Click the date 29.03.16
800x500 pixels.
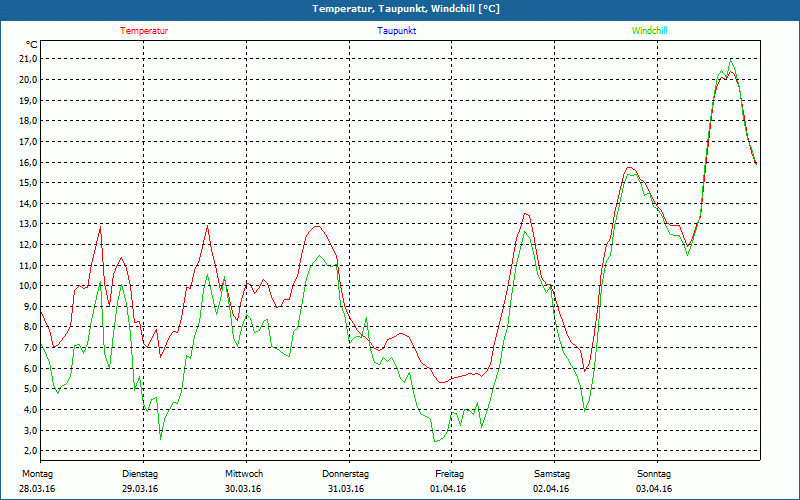[140, 489]
